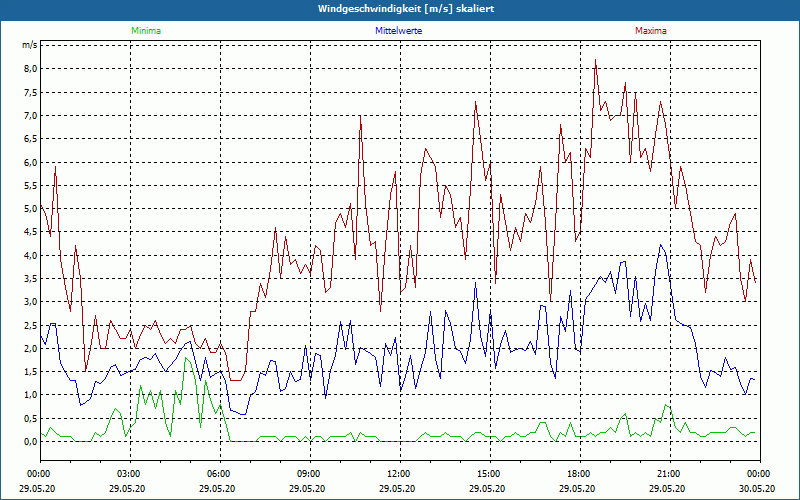Select the 03:00 time axis label
The image size is (800, 500).
[x=129, y=473]
